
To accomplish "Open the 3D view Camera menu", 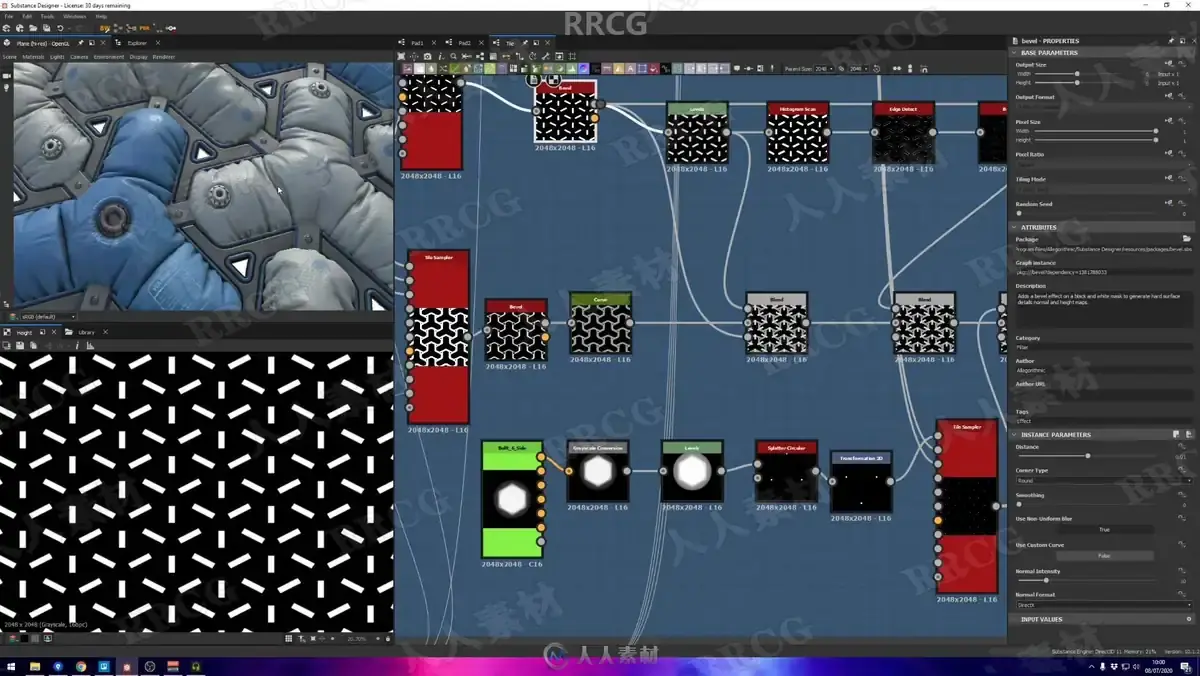I will [79, 57].
